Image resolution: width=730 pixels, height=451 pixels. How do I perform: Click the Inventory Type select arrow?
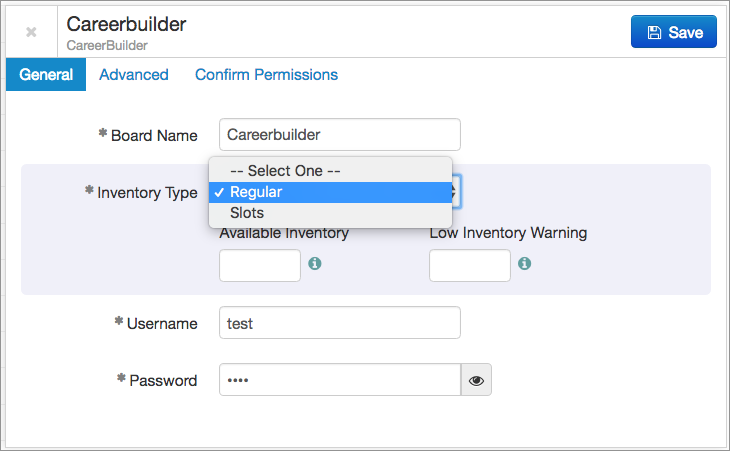[x=456, y=192]
